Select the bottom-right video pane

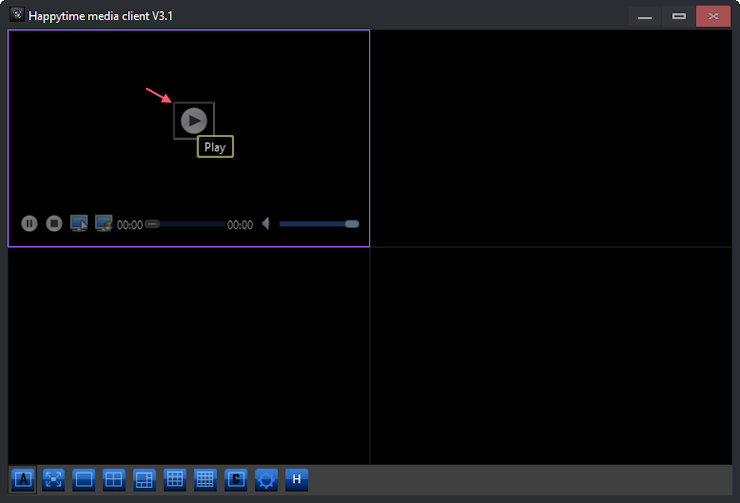pos(551,356)
